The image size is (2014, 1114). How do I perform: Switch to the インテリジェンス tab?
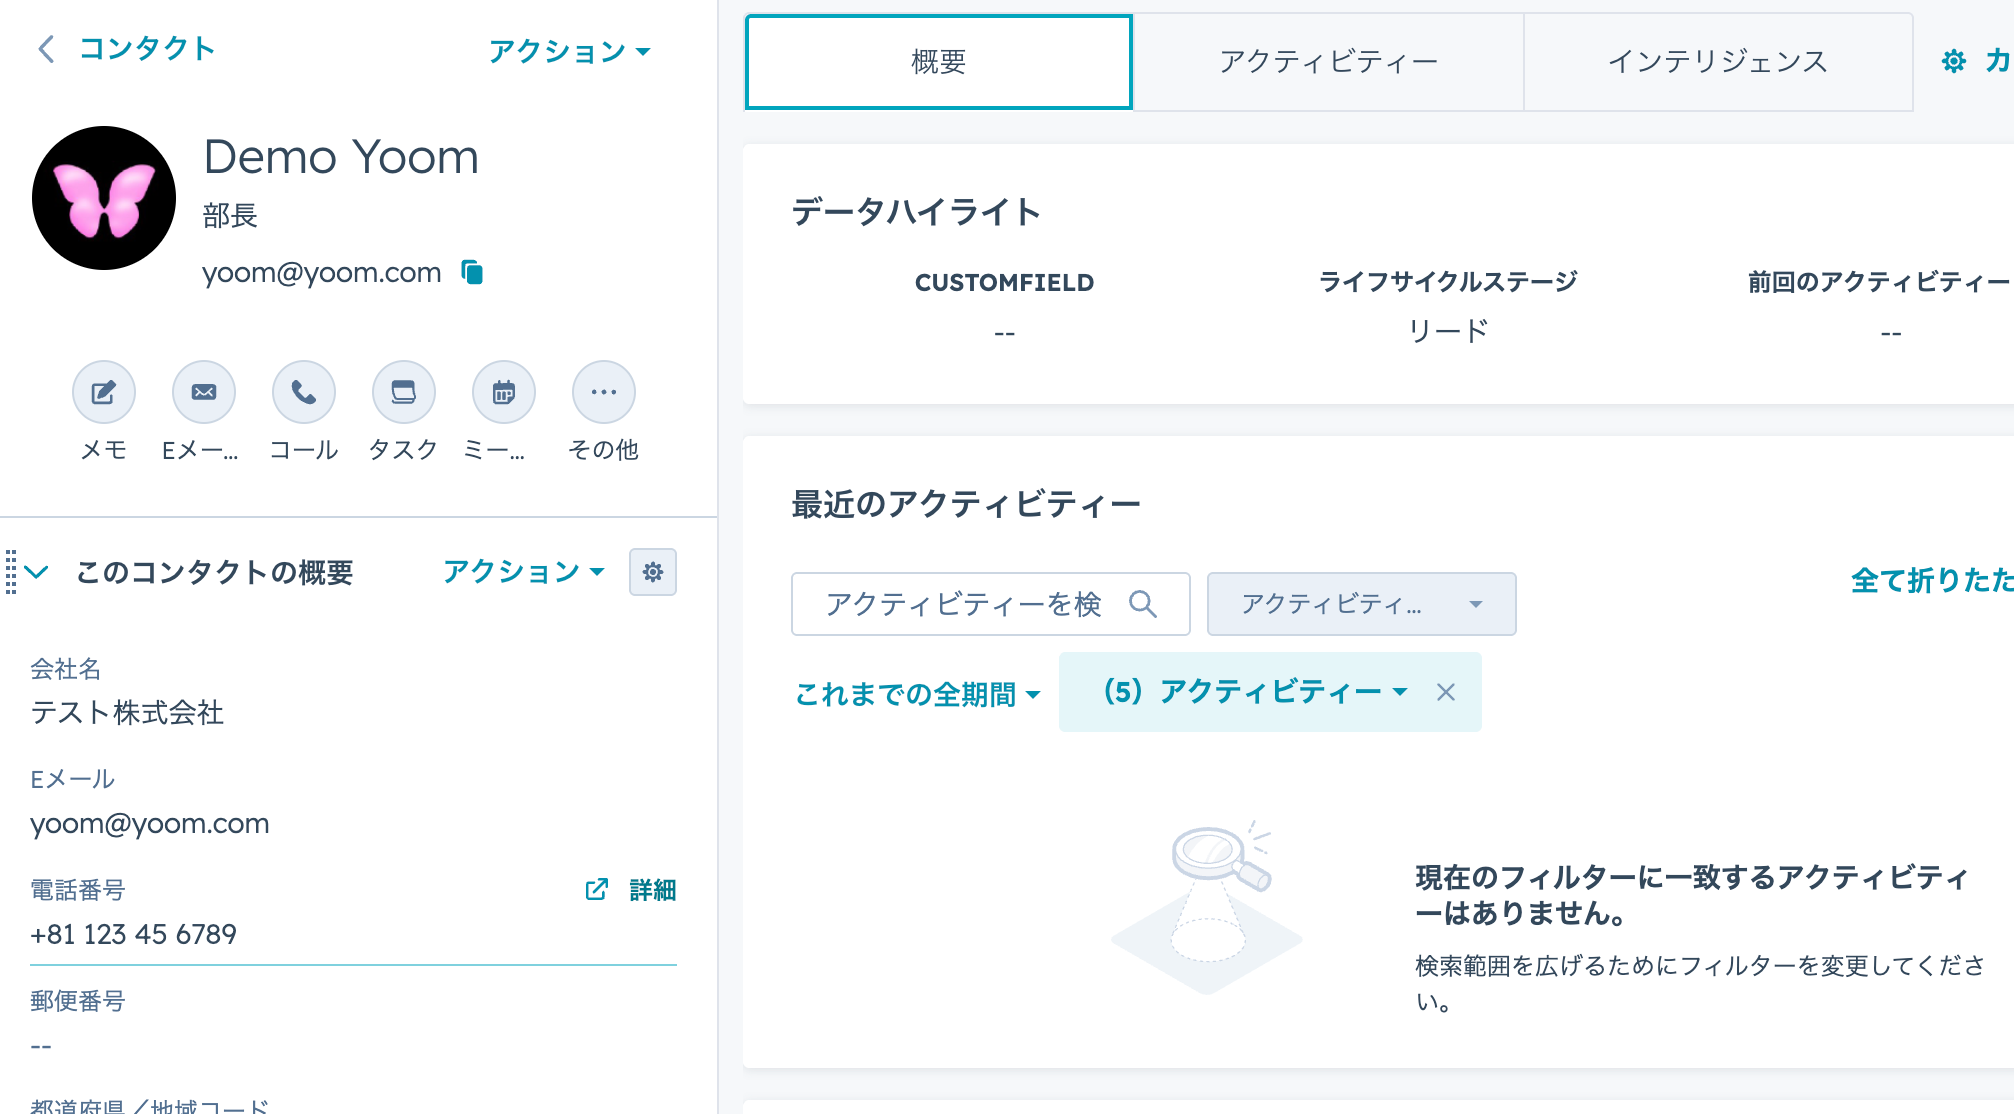tap(1717, 62)
